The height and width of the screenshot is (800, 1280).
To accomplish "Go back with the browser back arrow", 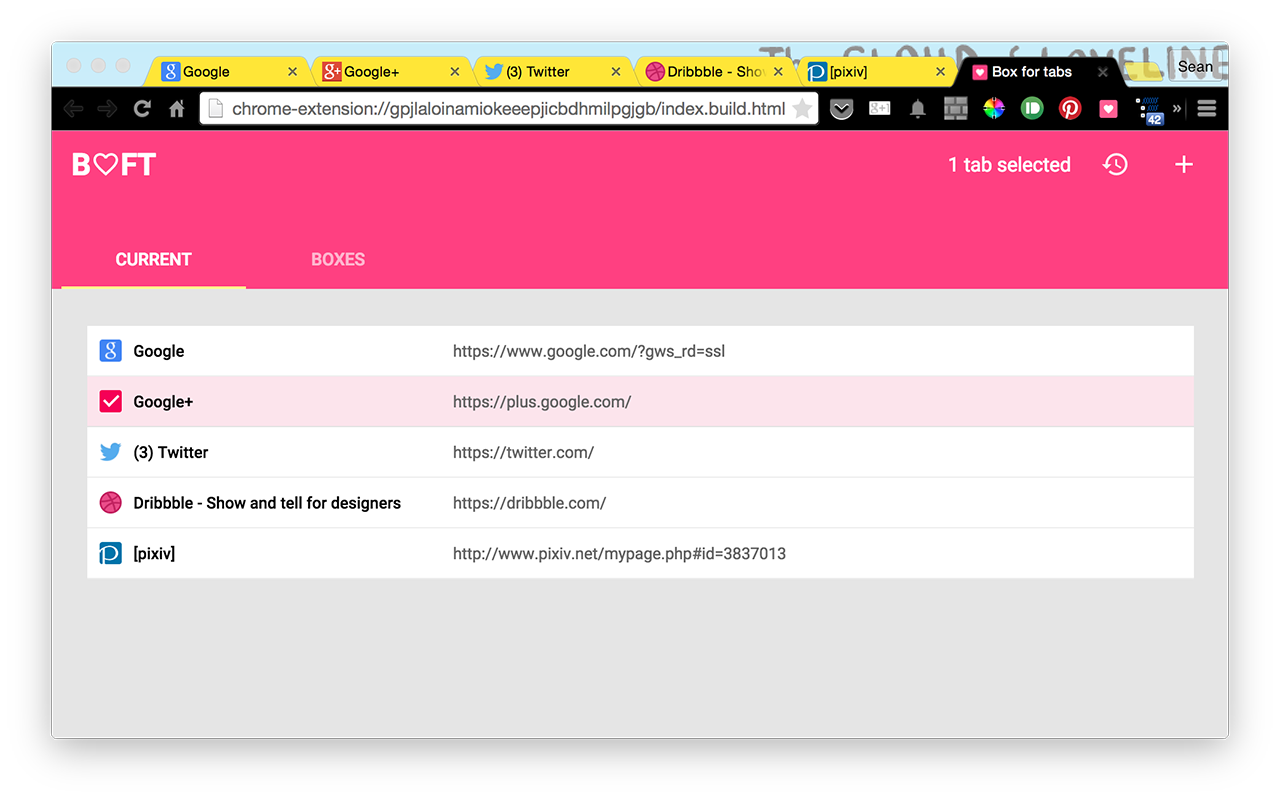I will (x=73, y=109).
